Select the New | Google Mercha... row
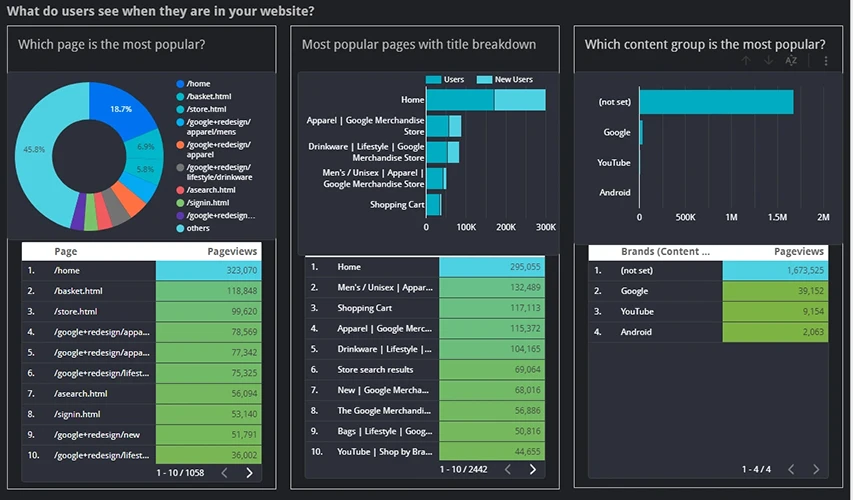The image size is (853, 500). click(425, 390)
